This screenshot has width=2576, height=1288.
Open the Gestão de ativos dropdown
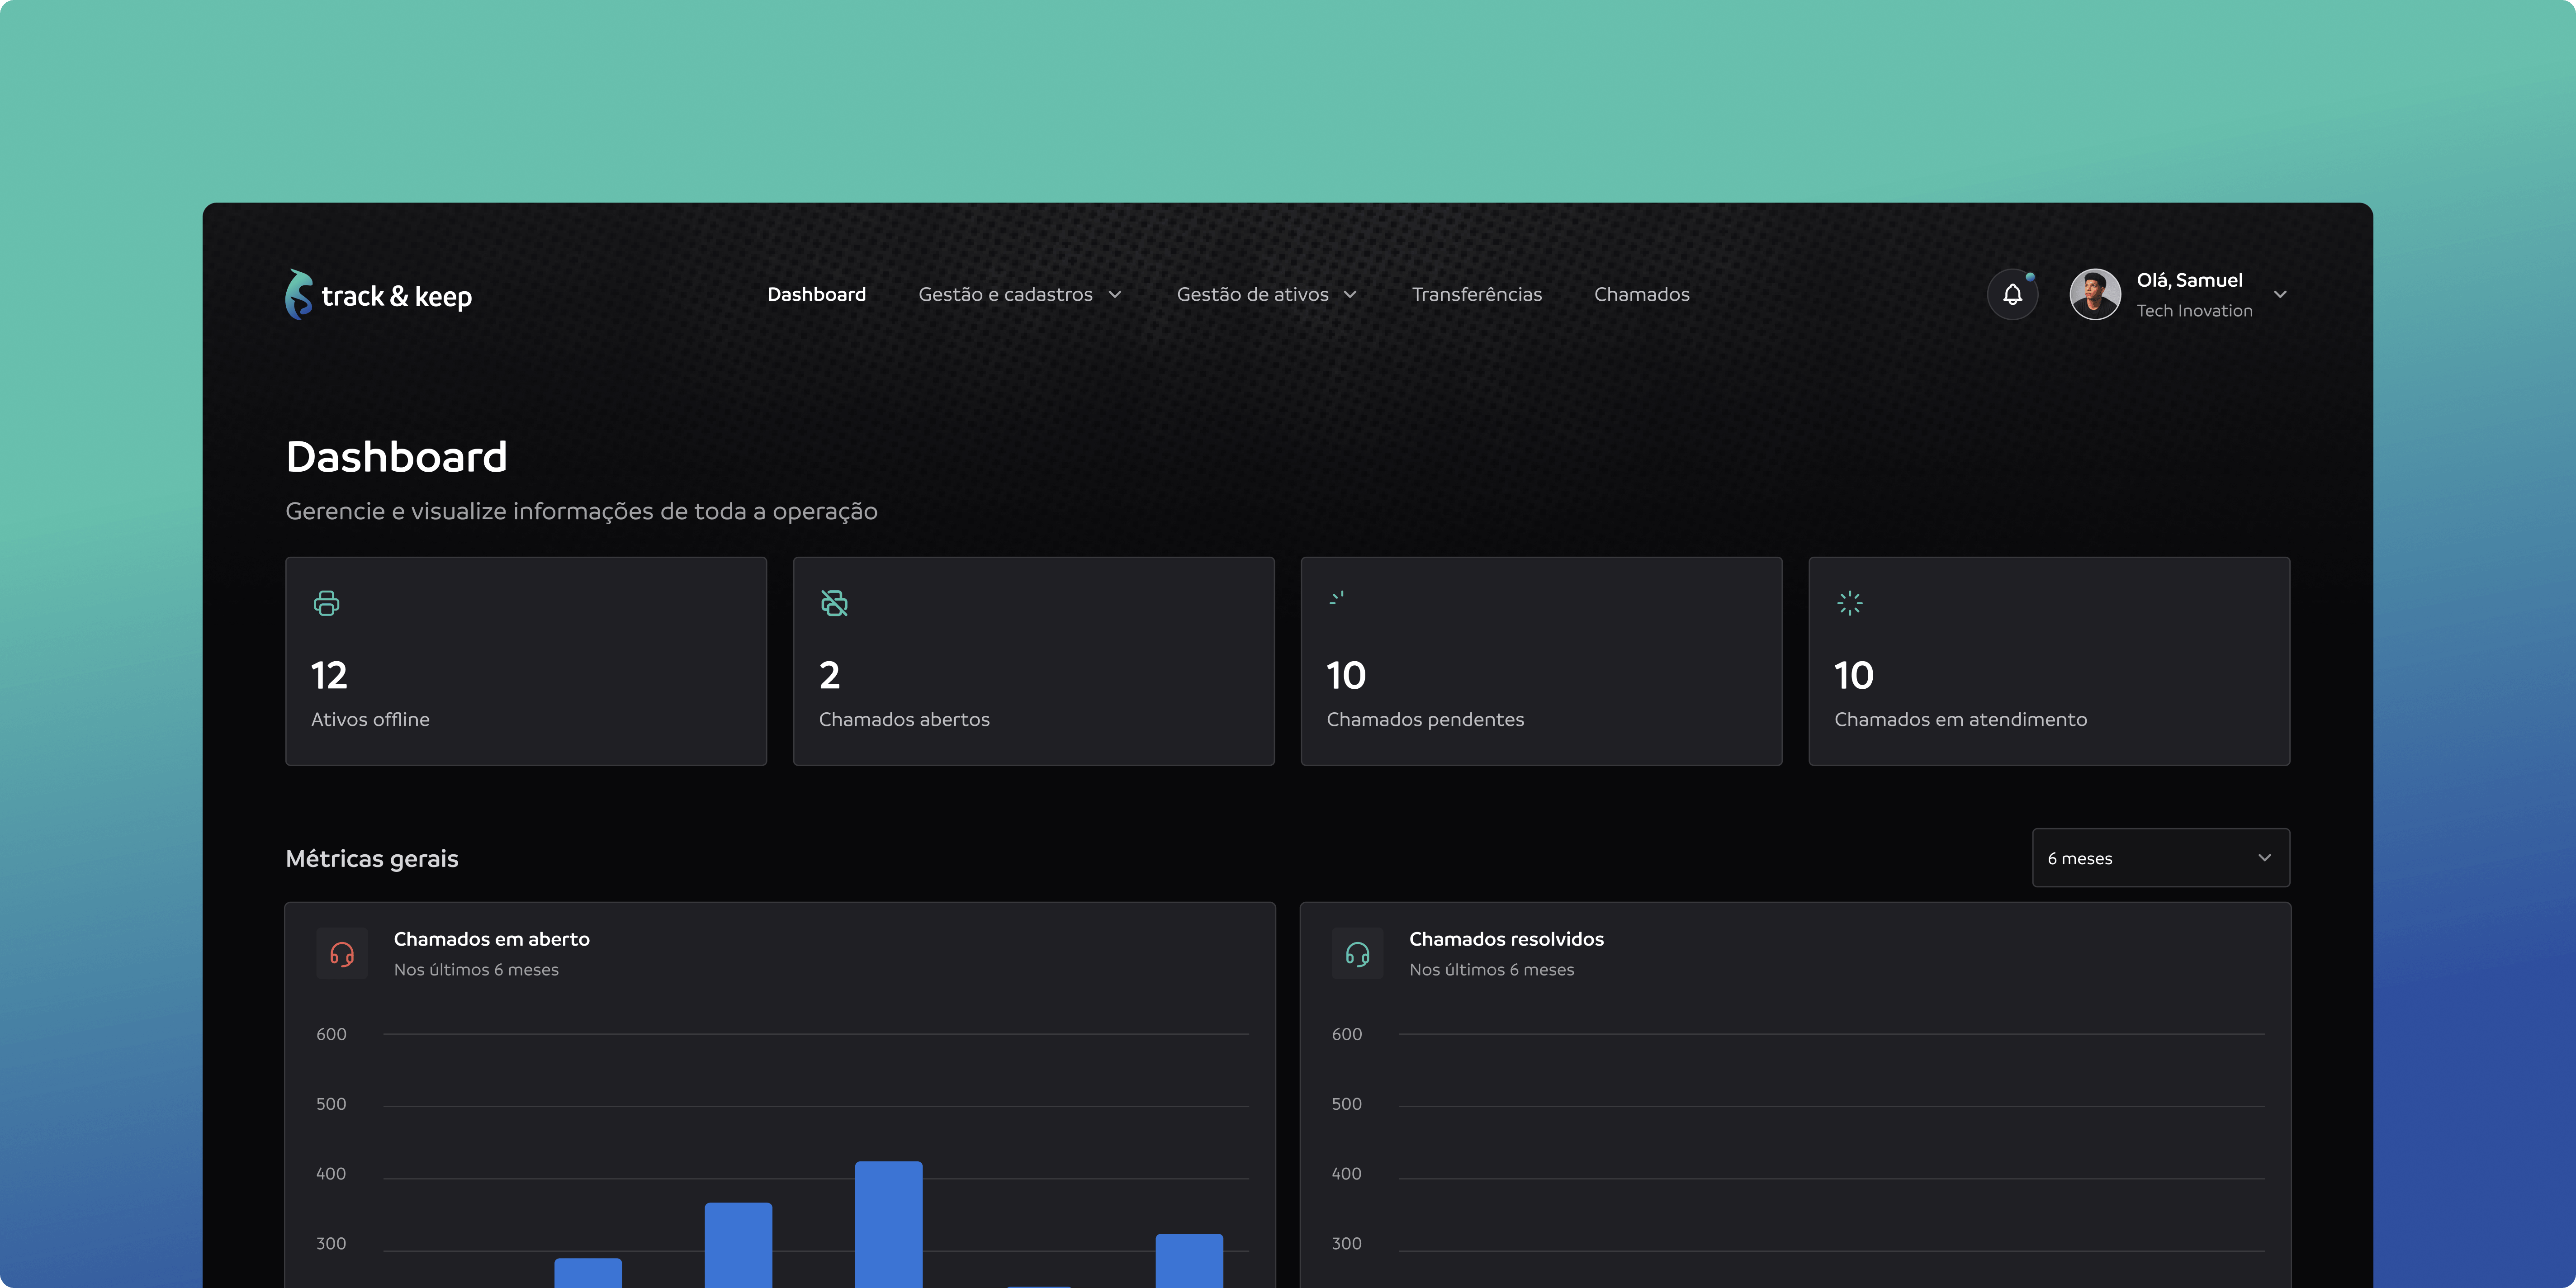coord(1267,294)
